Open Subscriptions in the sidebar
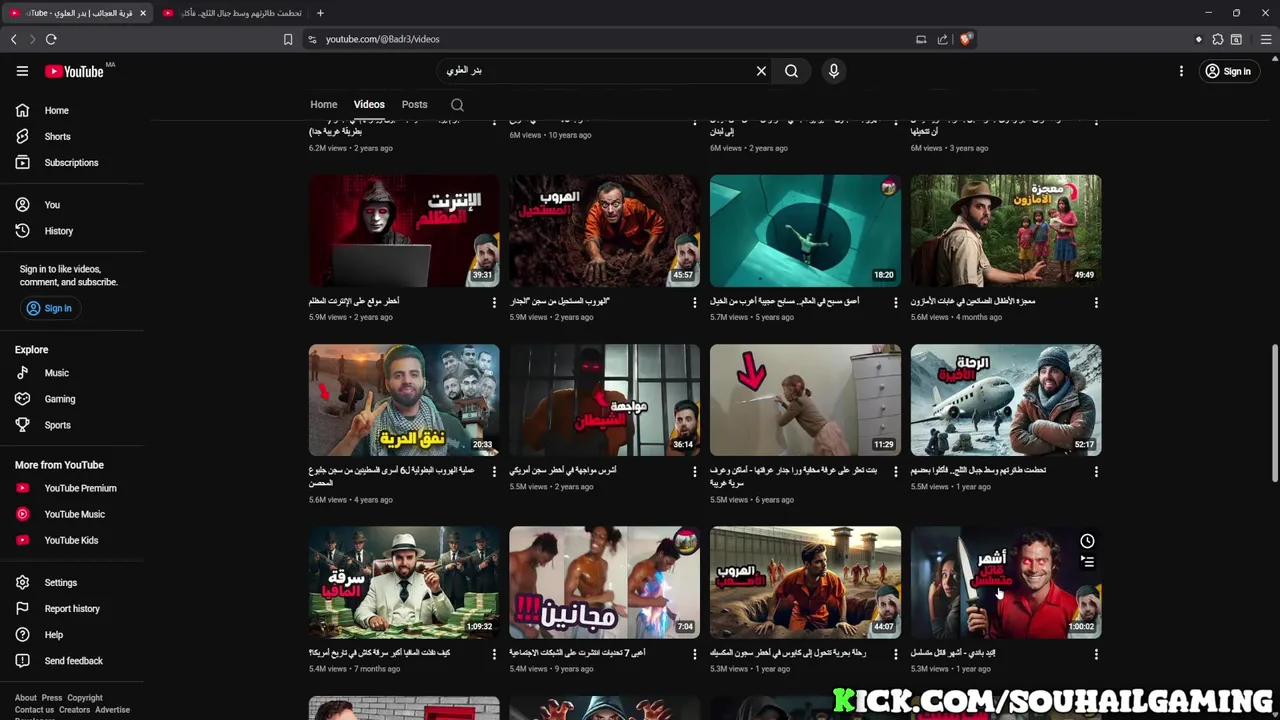Screen dimensions: 1280x720 tap(72, 162)
